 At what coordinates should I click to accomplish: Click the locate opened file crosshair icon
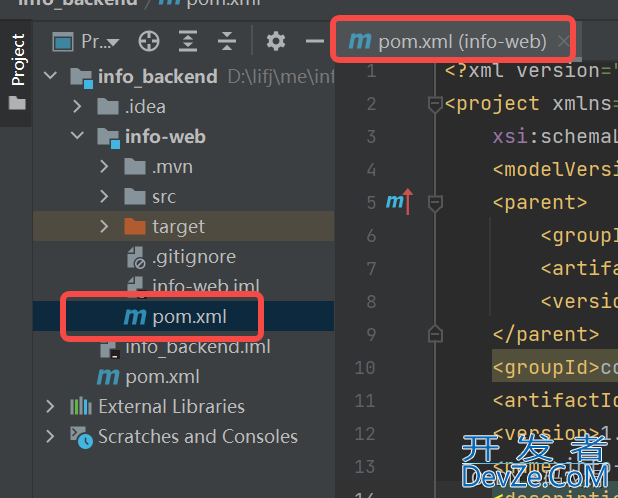pyautogui.click(x=149, y=41)
